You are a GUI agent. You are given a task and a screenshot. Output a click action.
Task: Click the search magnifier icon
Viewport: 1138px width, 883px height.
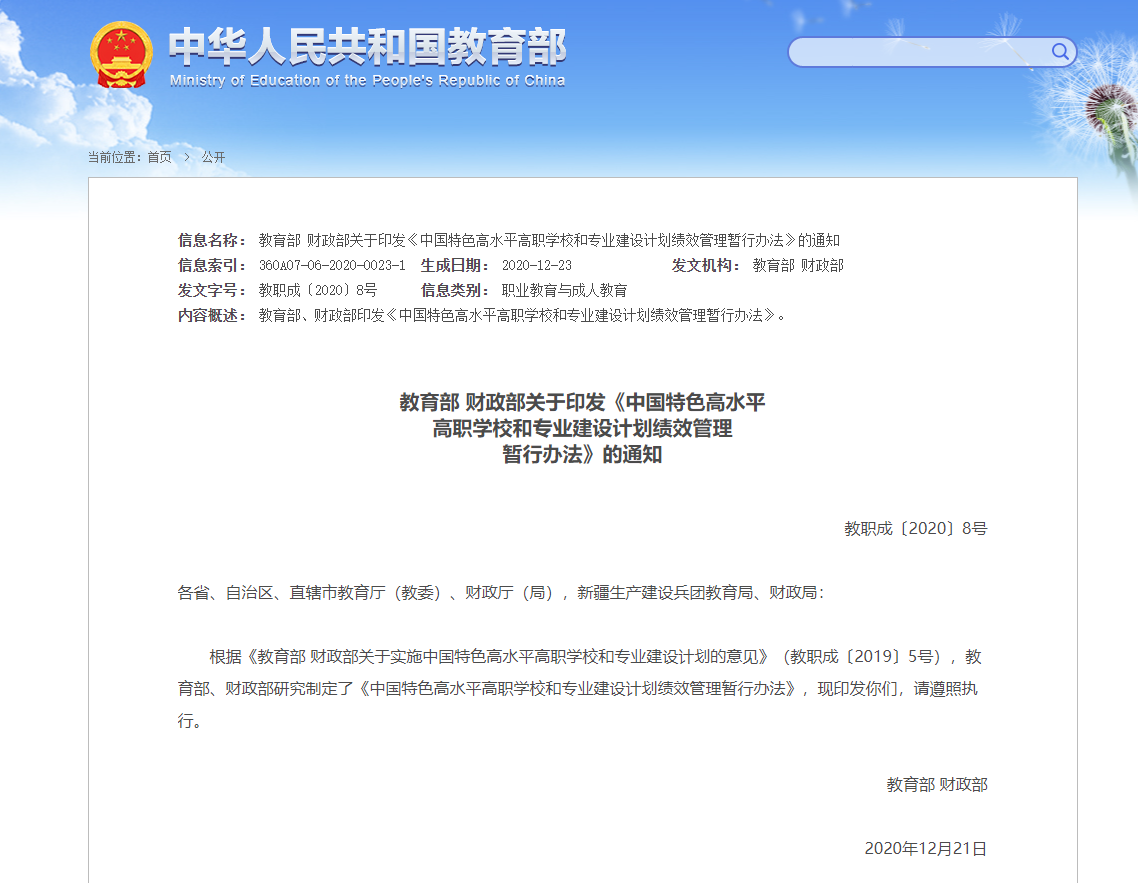coord(1060,52)
